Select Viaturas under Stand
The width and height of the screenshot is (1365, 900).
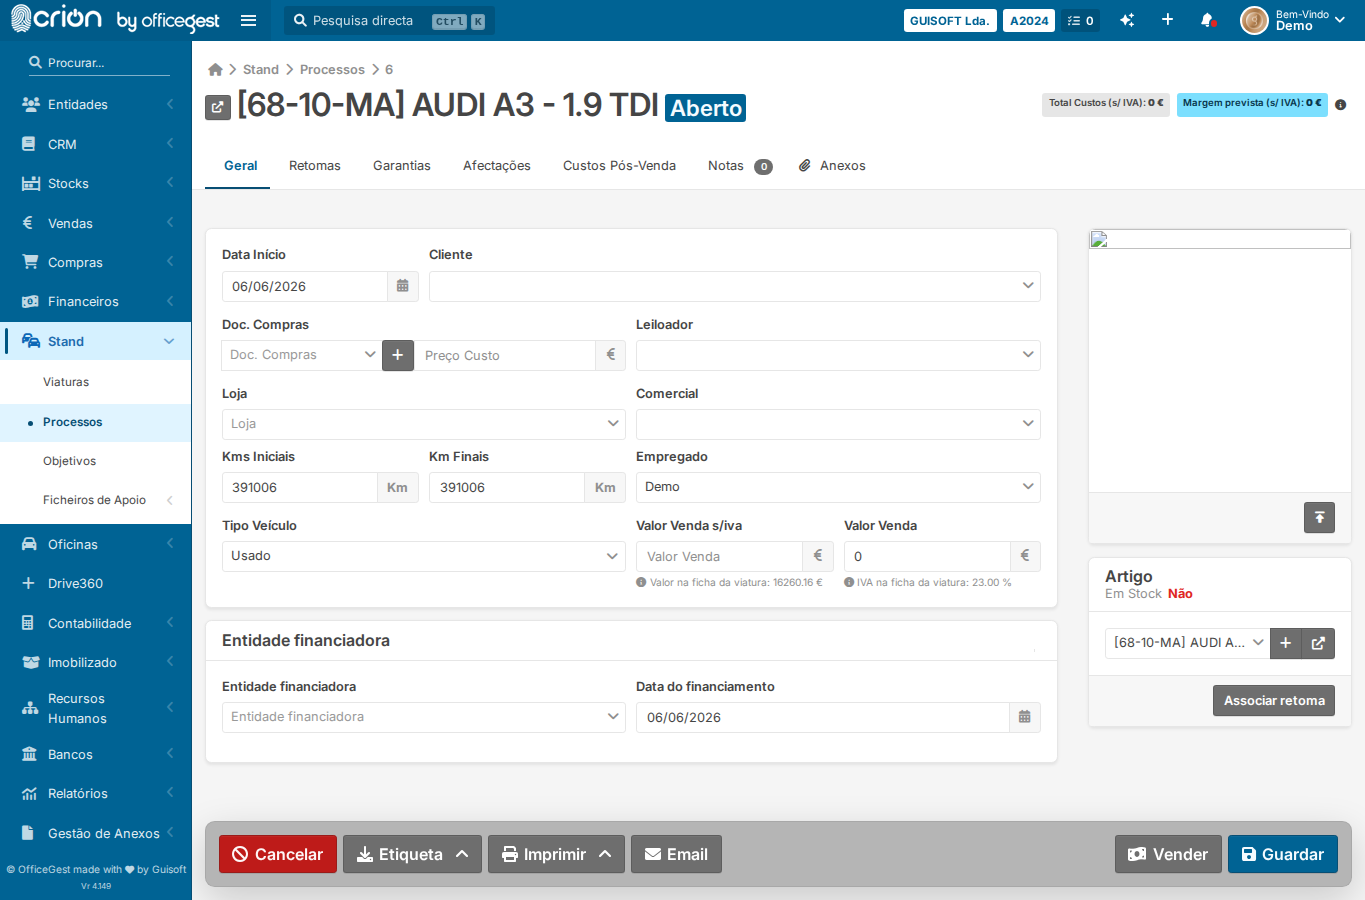click(96, 382)
